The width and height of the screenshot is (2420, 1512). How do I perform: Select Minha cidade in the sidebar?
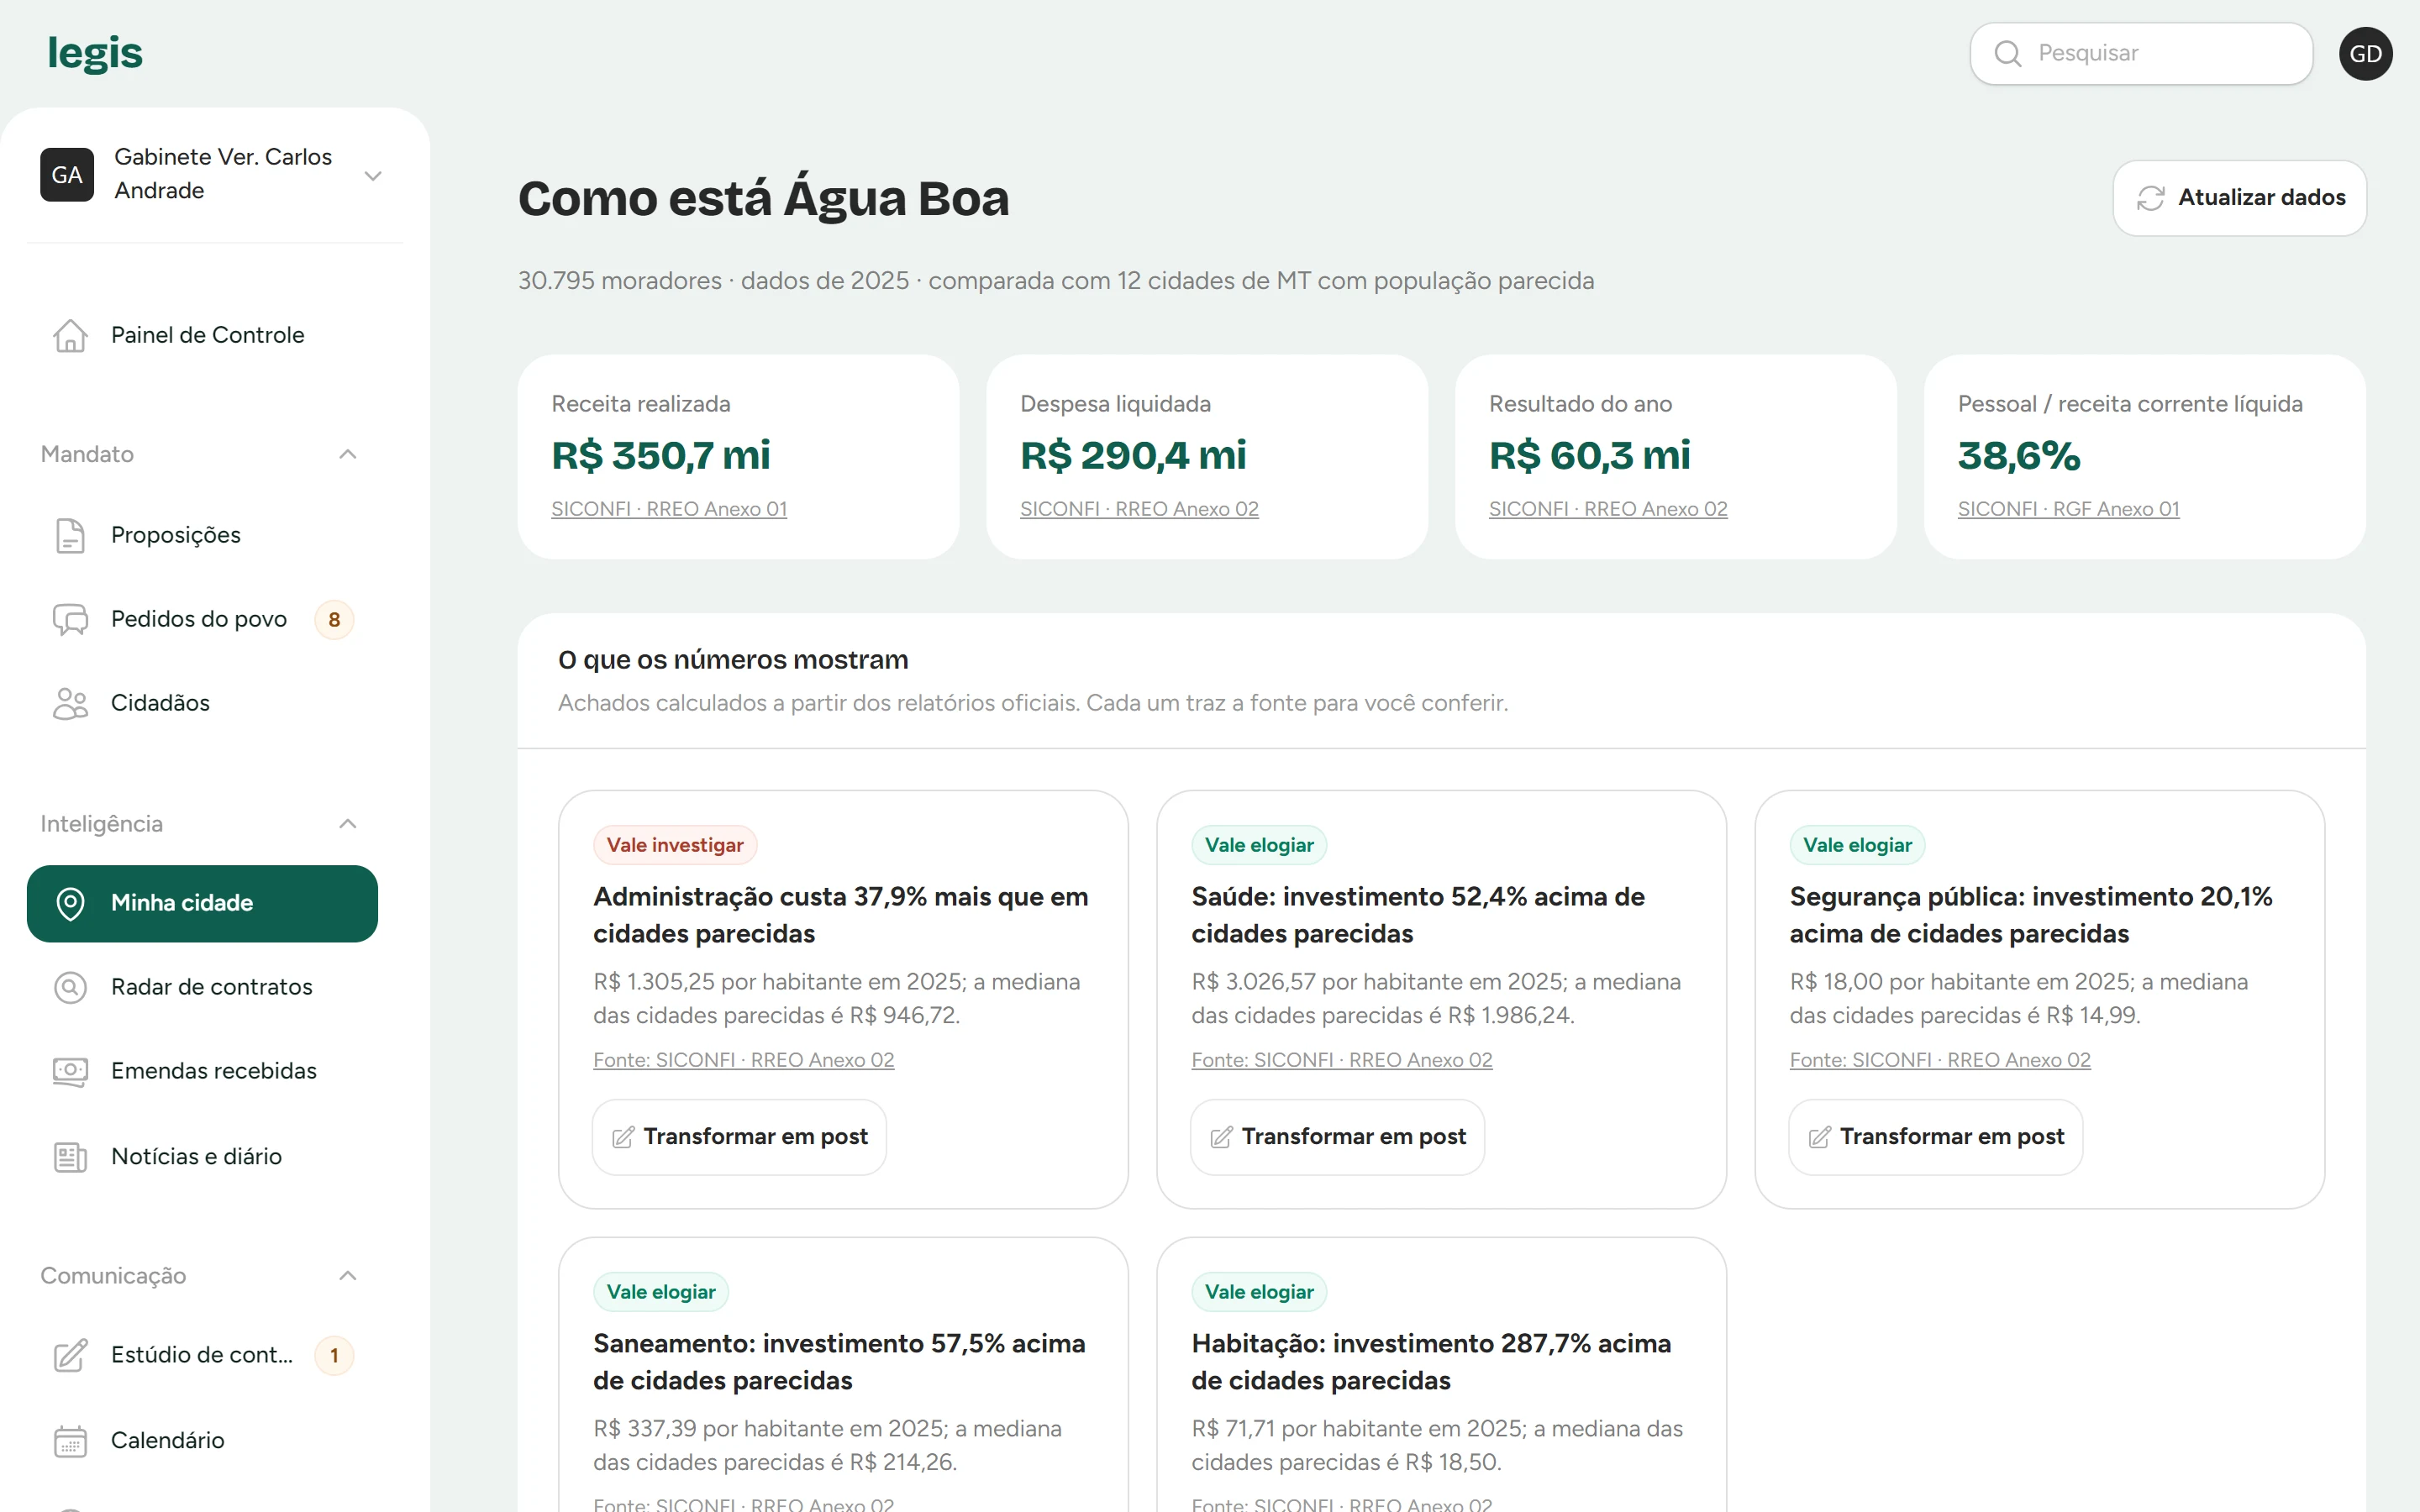point(202,903)
